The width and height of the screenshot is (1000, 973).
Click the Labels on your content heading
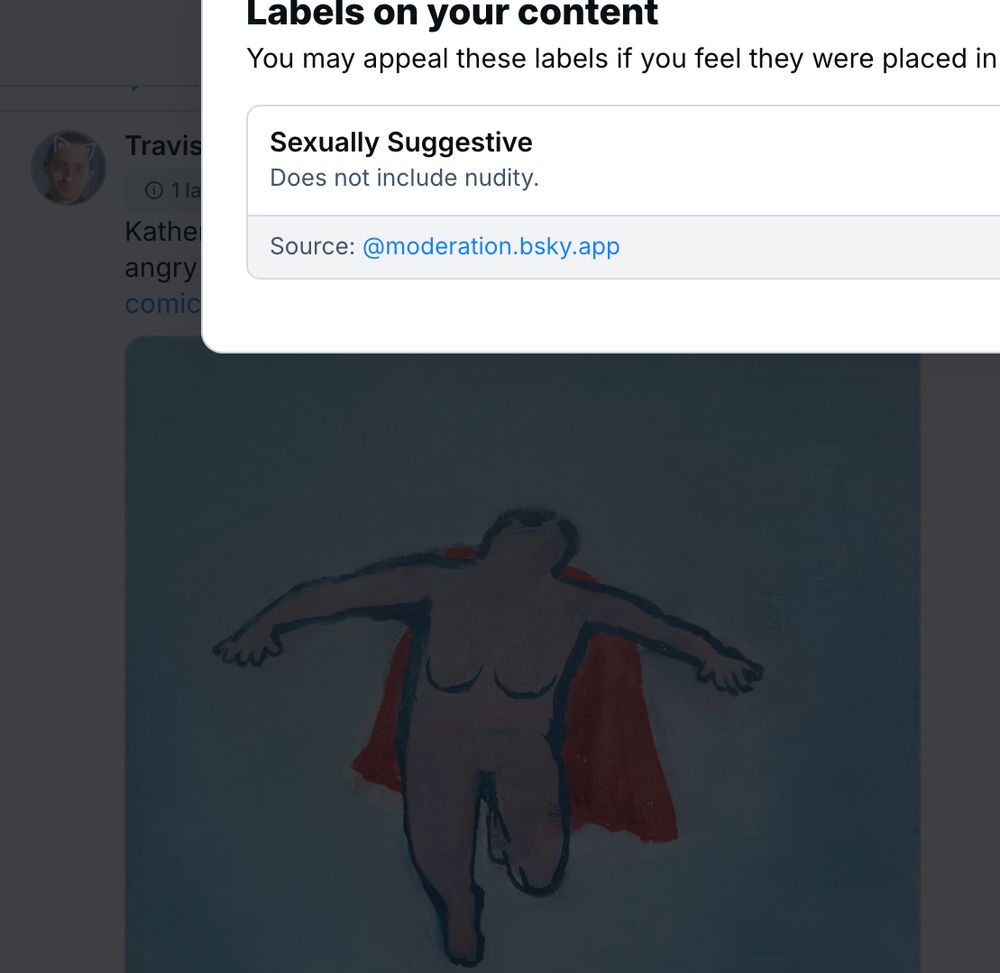[452, 14]
